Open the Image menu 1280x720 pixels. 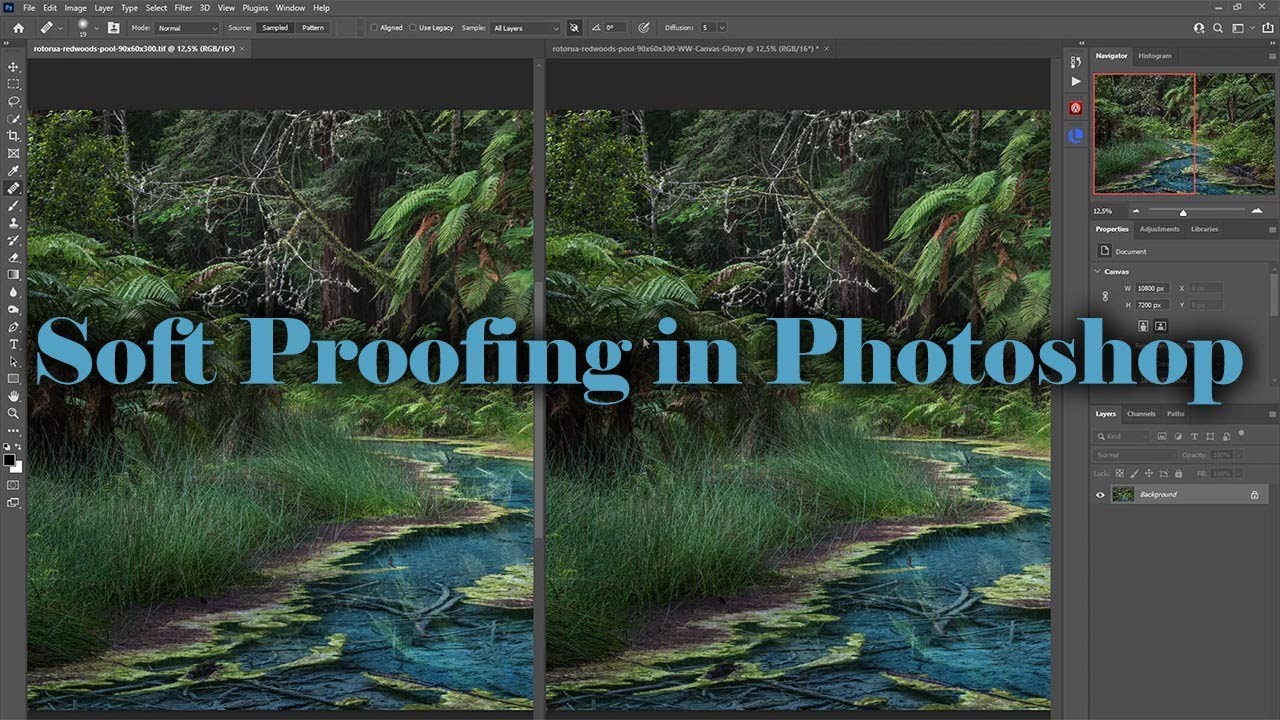click(x=76, y=8)
